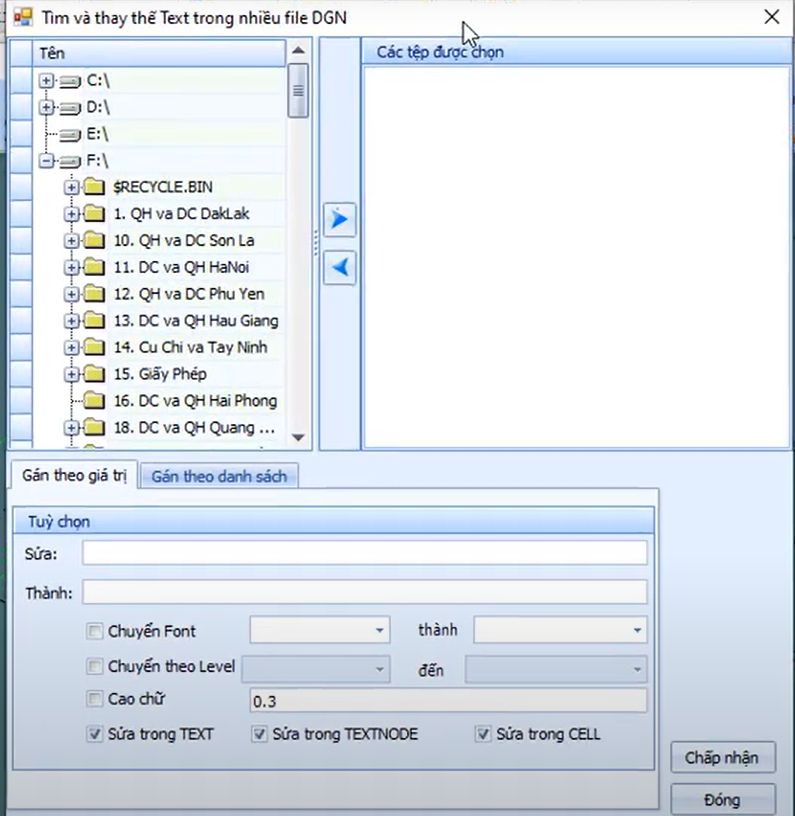Viewport: 795px width, 816px height.
Task: Click the Thành input field
Action: 364,592
